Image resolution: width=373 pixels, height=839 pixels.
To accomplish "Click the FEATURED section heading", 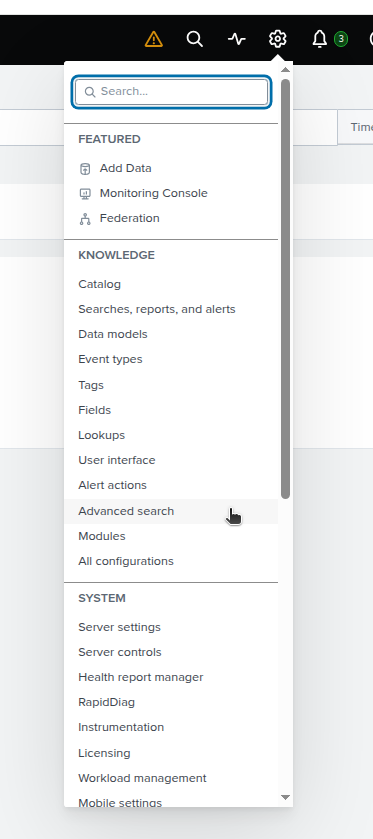I will pyautogui.click(x=109, y=139).
